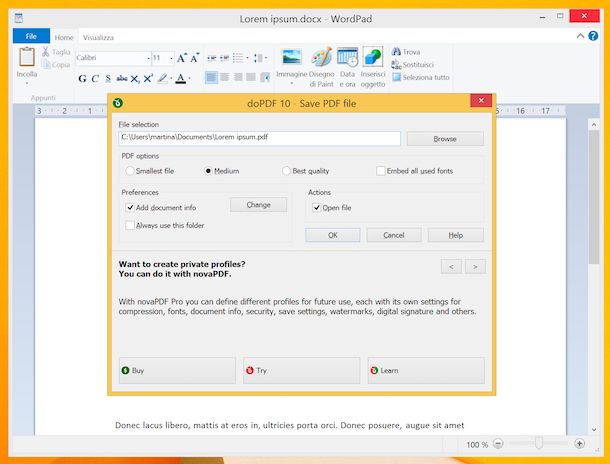Viewport: 610px width, 464px height.
Task: Click the Try novaPDF button
Action: (x=301, y=370)
